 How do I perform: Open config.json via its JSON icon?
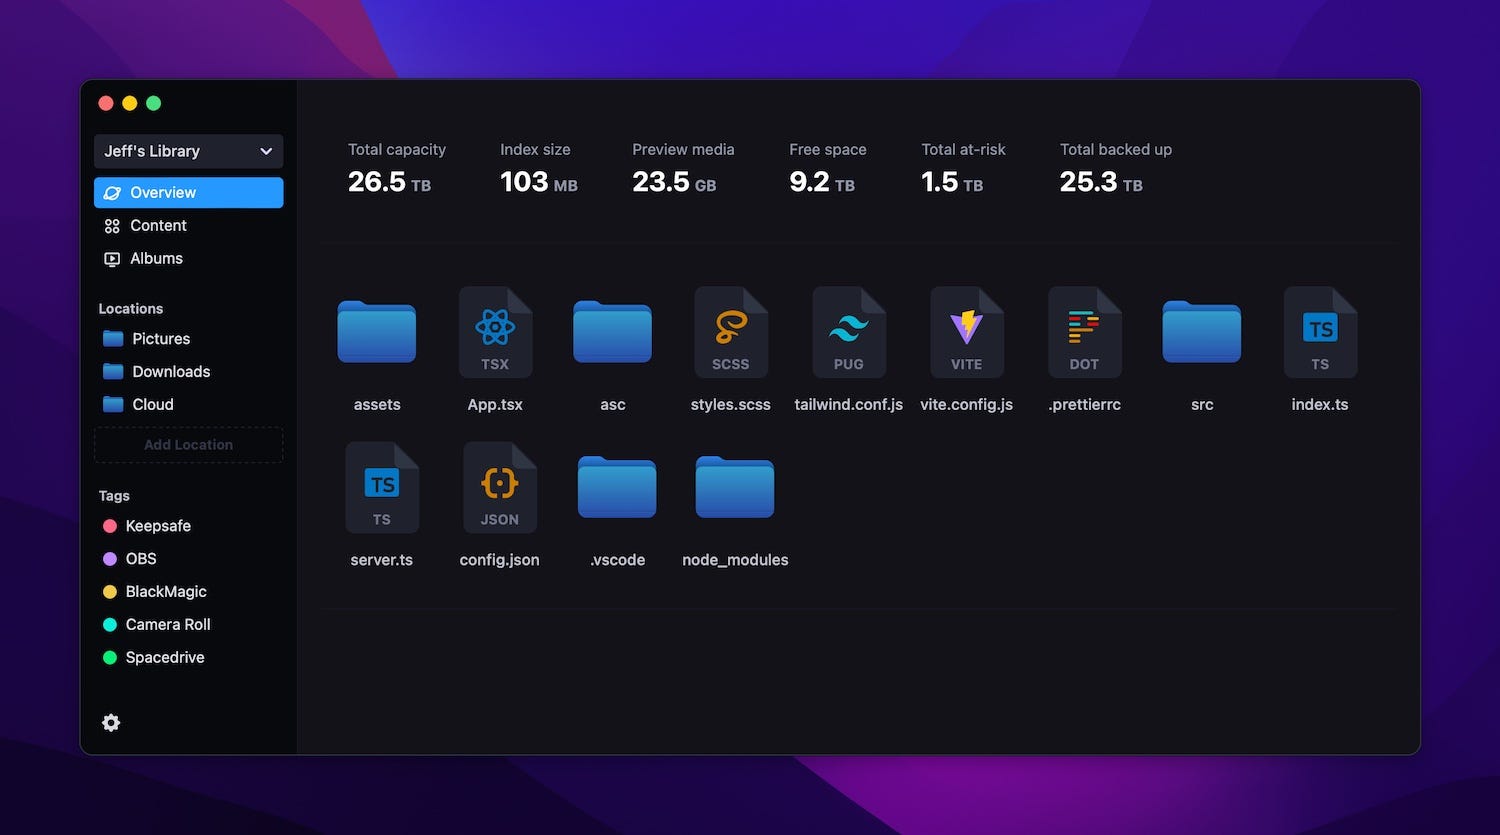pyautogui.click(x=499, y=487)
